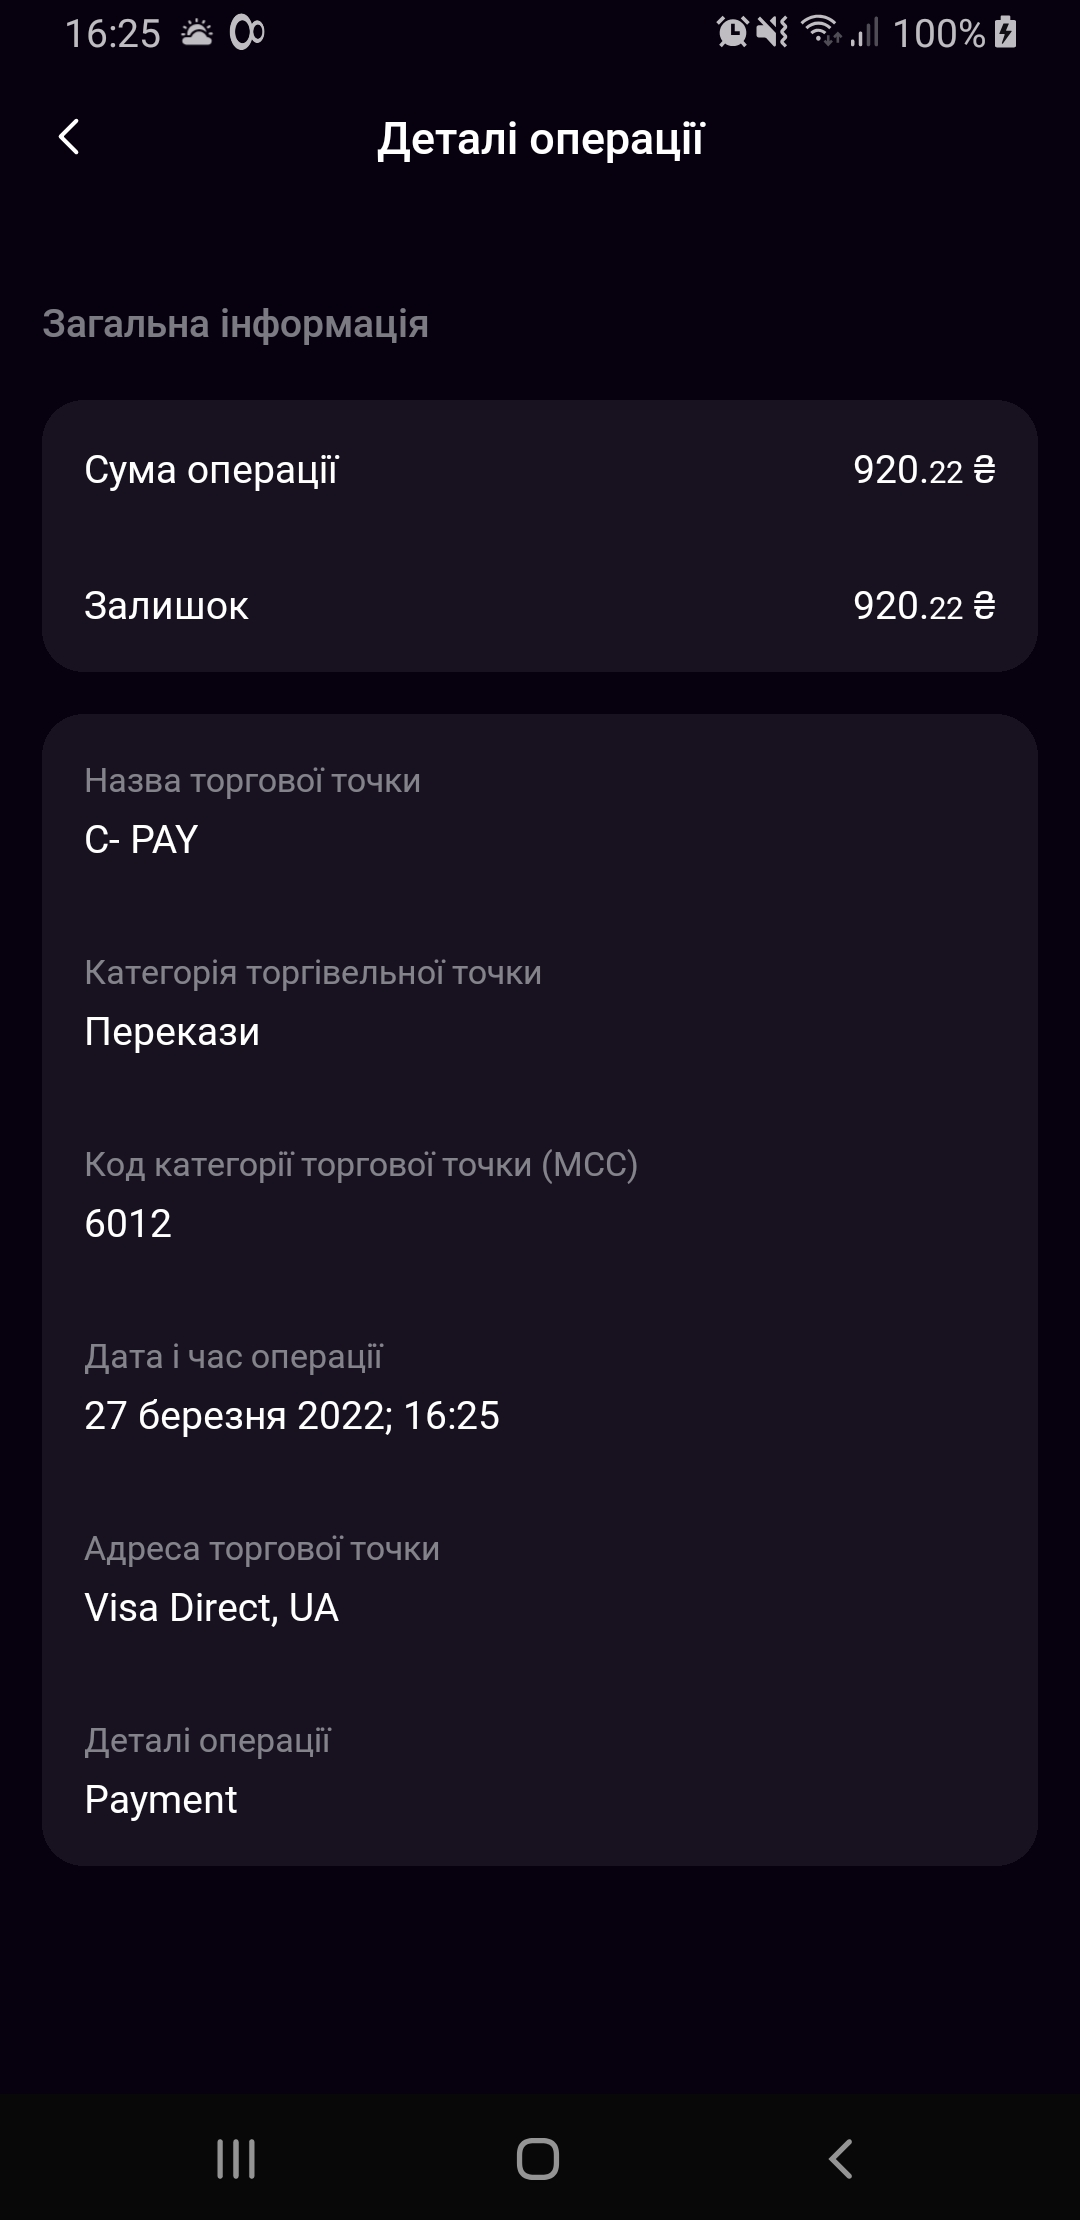Tap the Payment operation detail text
The image size is (1080, 2220).
tap(161, 1800)
